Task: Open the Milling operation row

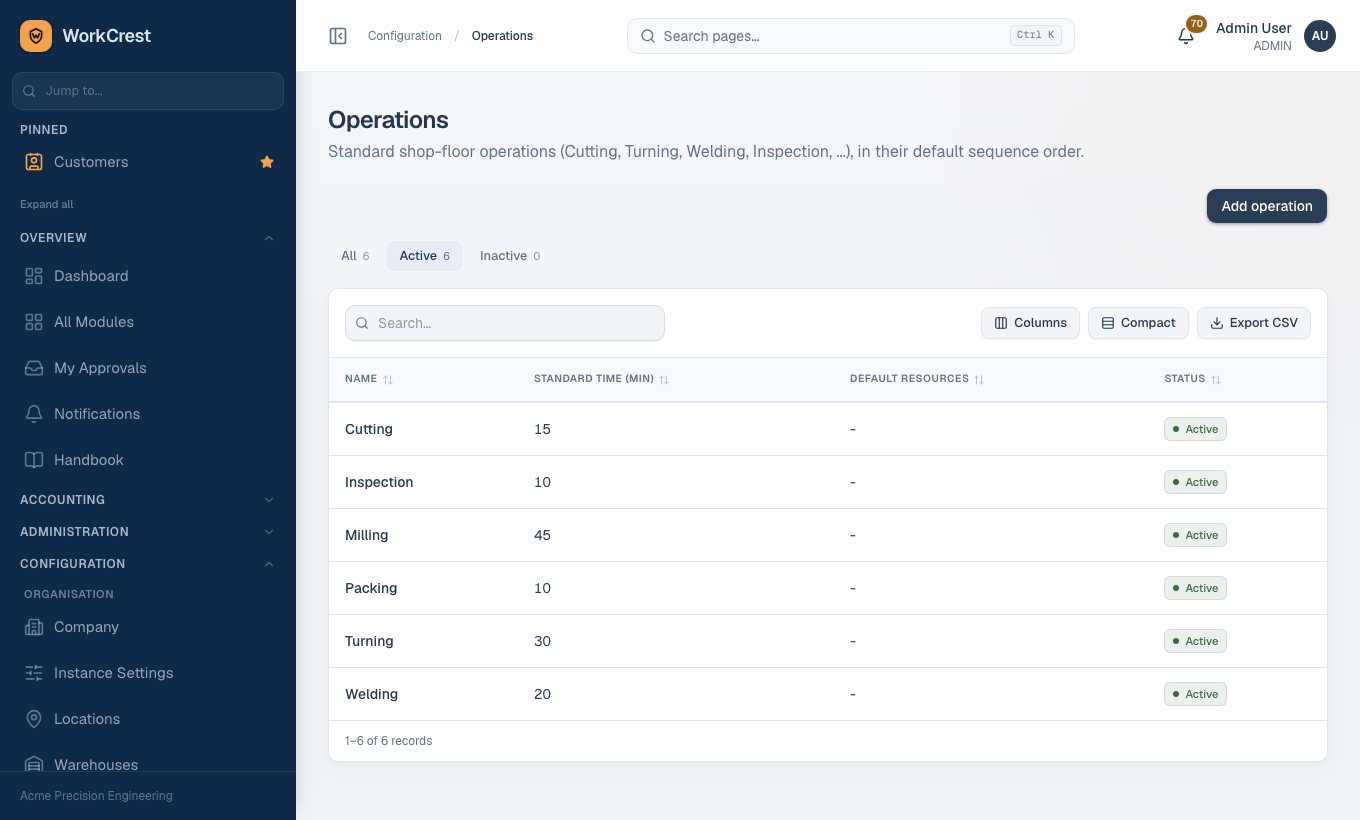Action: (828, 535)
